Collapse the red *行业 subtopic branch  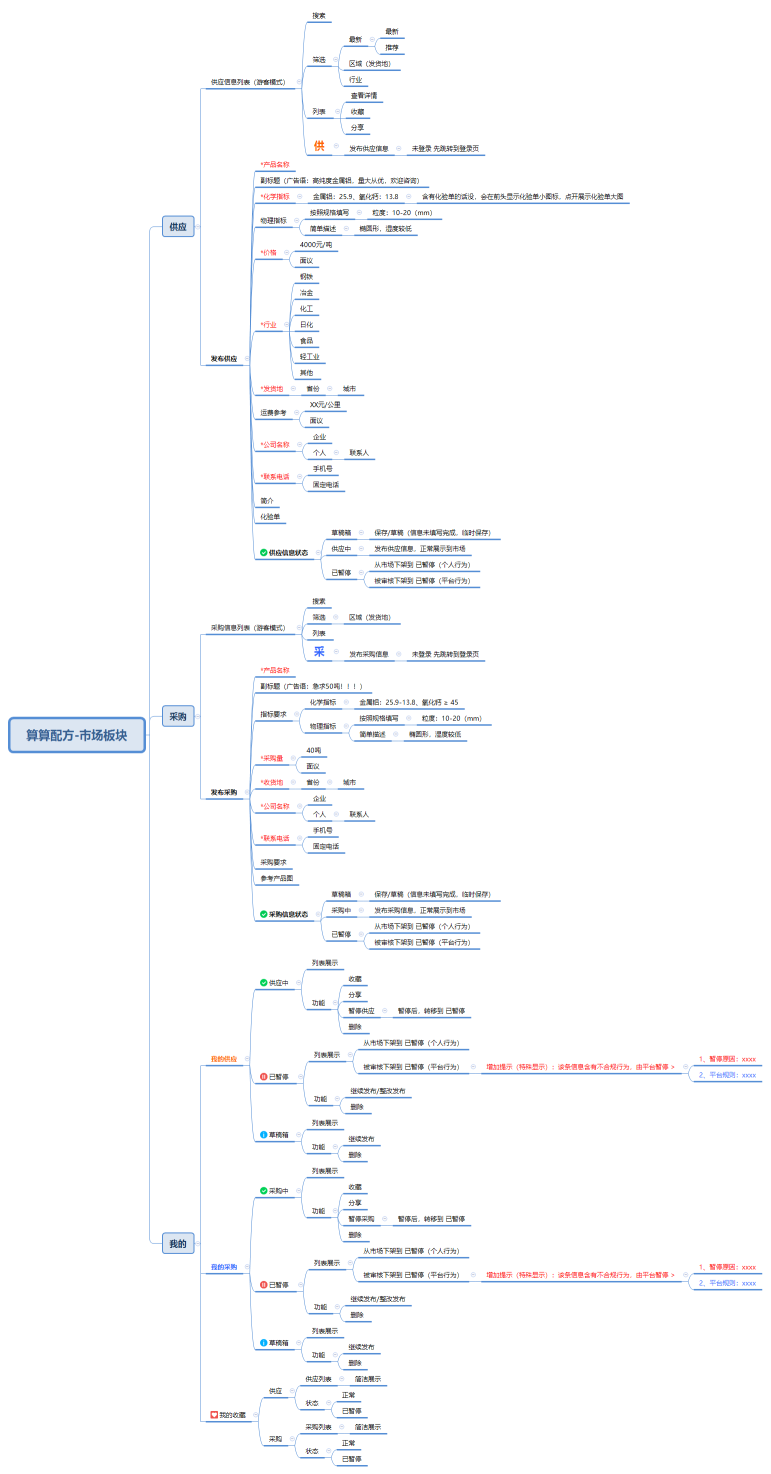[x=285, y=325]
